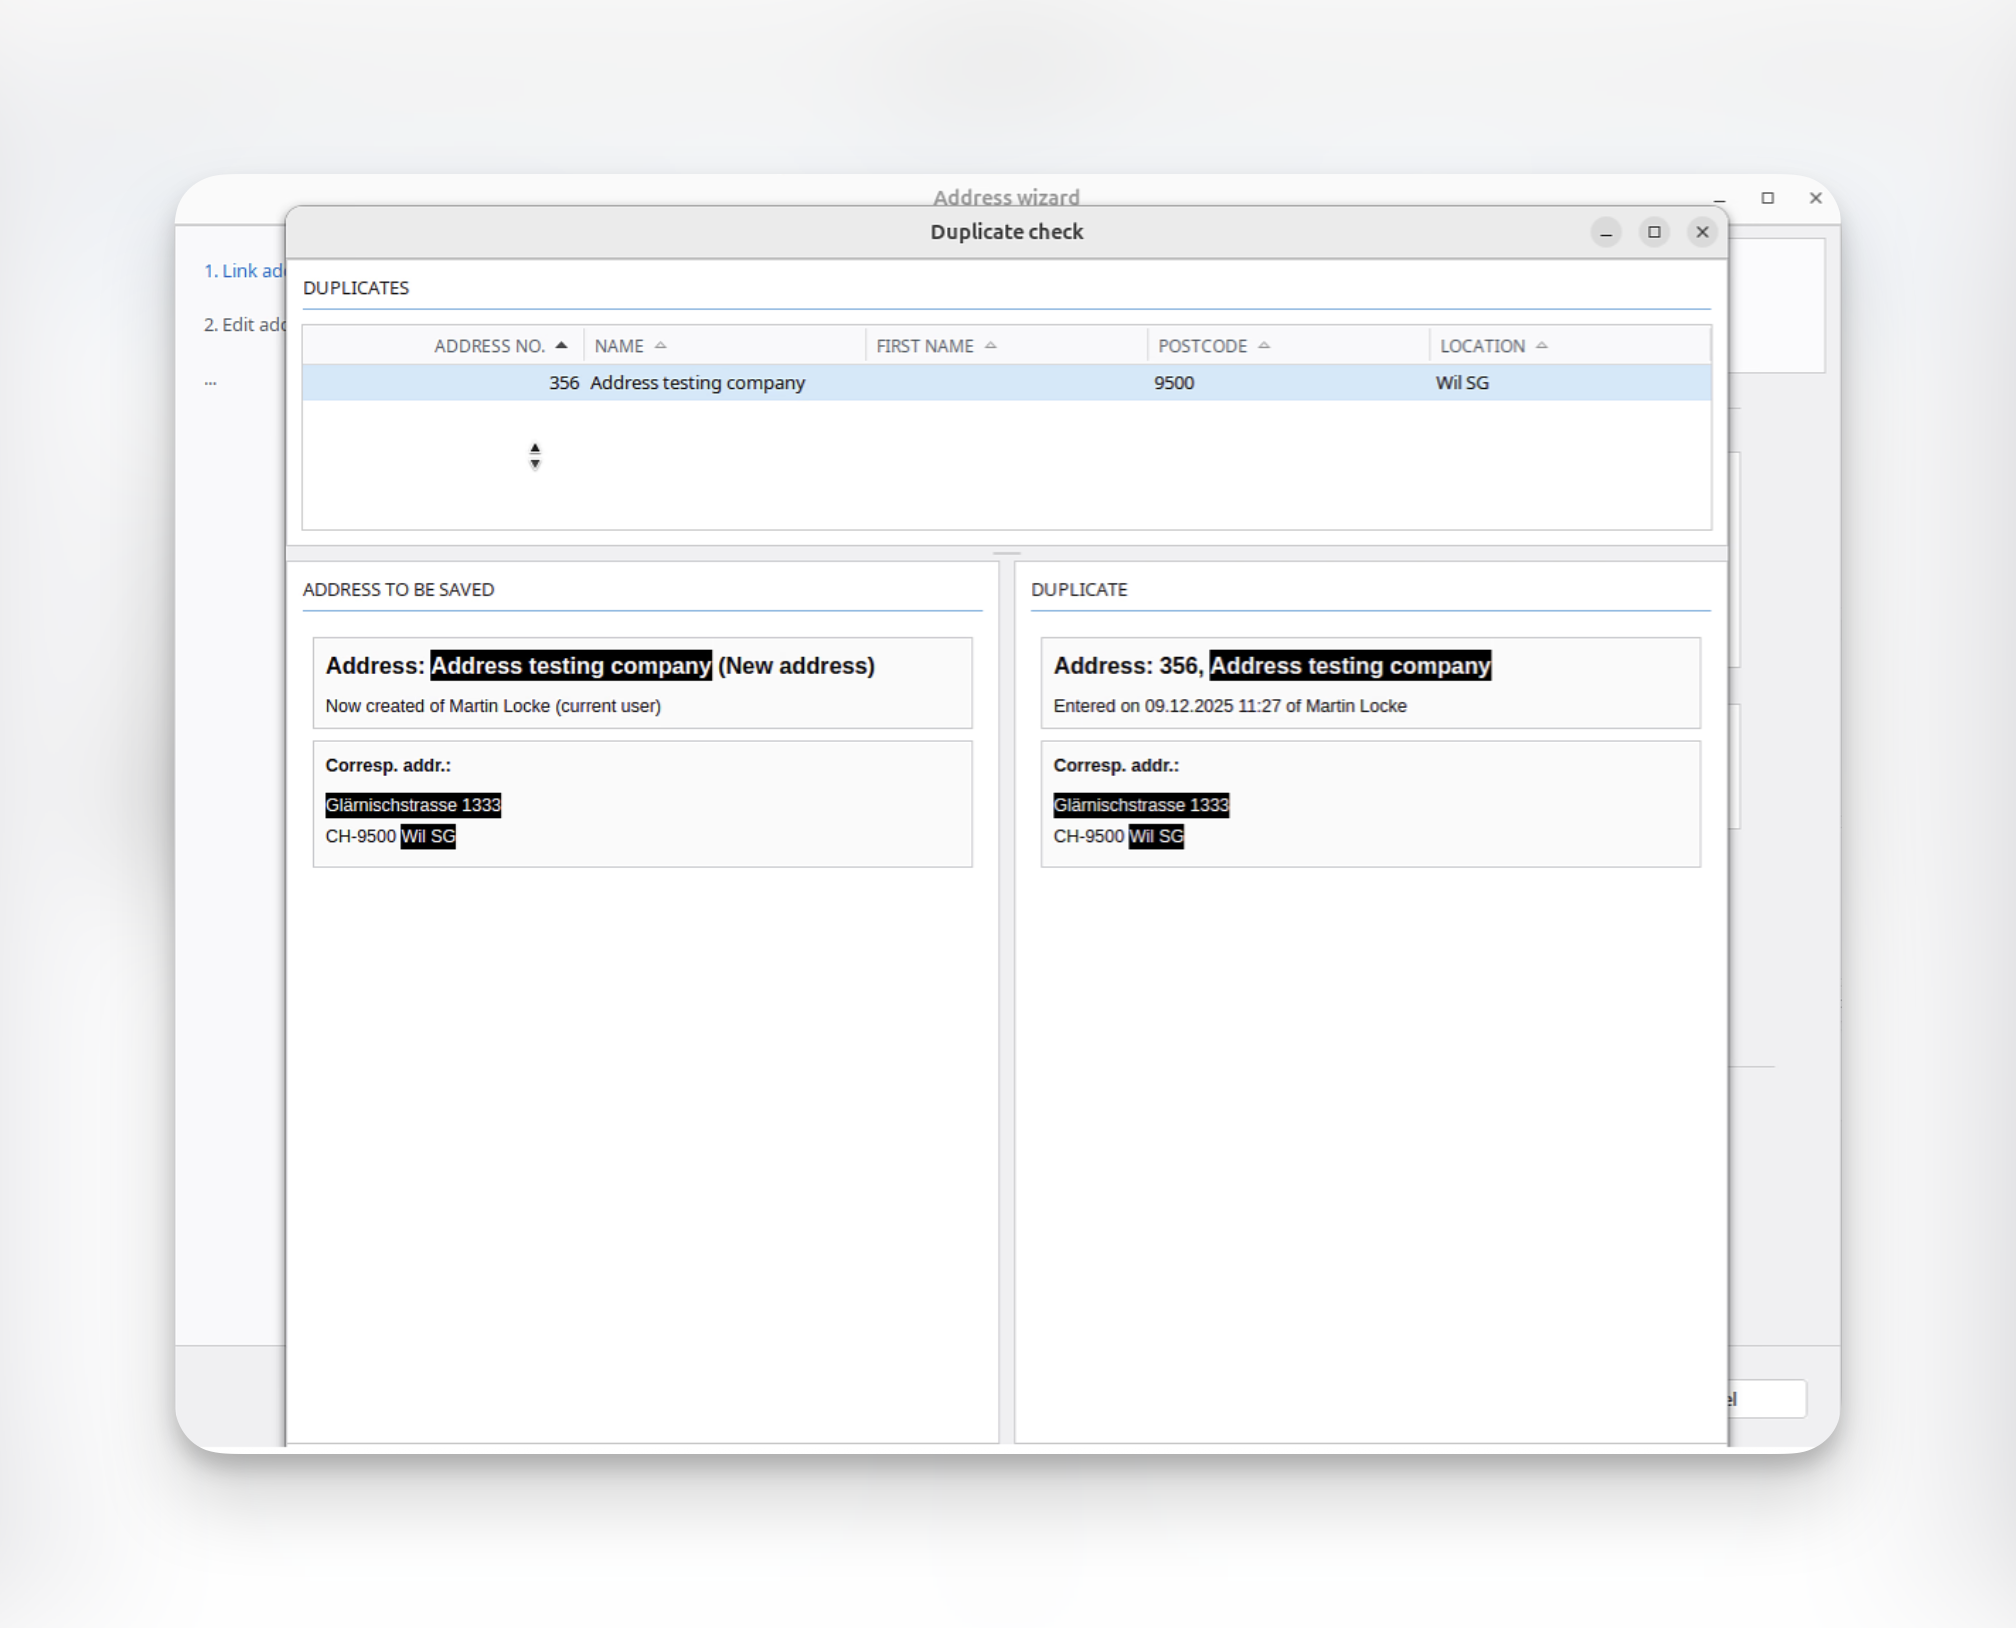
Task: Minimize the Duplicate check dialog
Action: pos(1606,232)
